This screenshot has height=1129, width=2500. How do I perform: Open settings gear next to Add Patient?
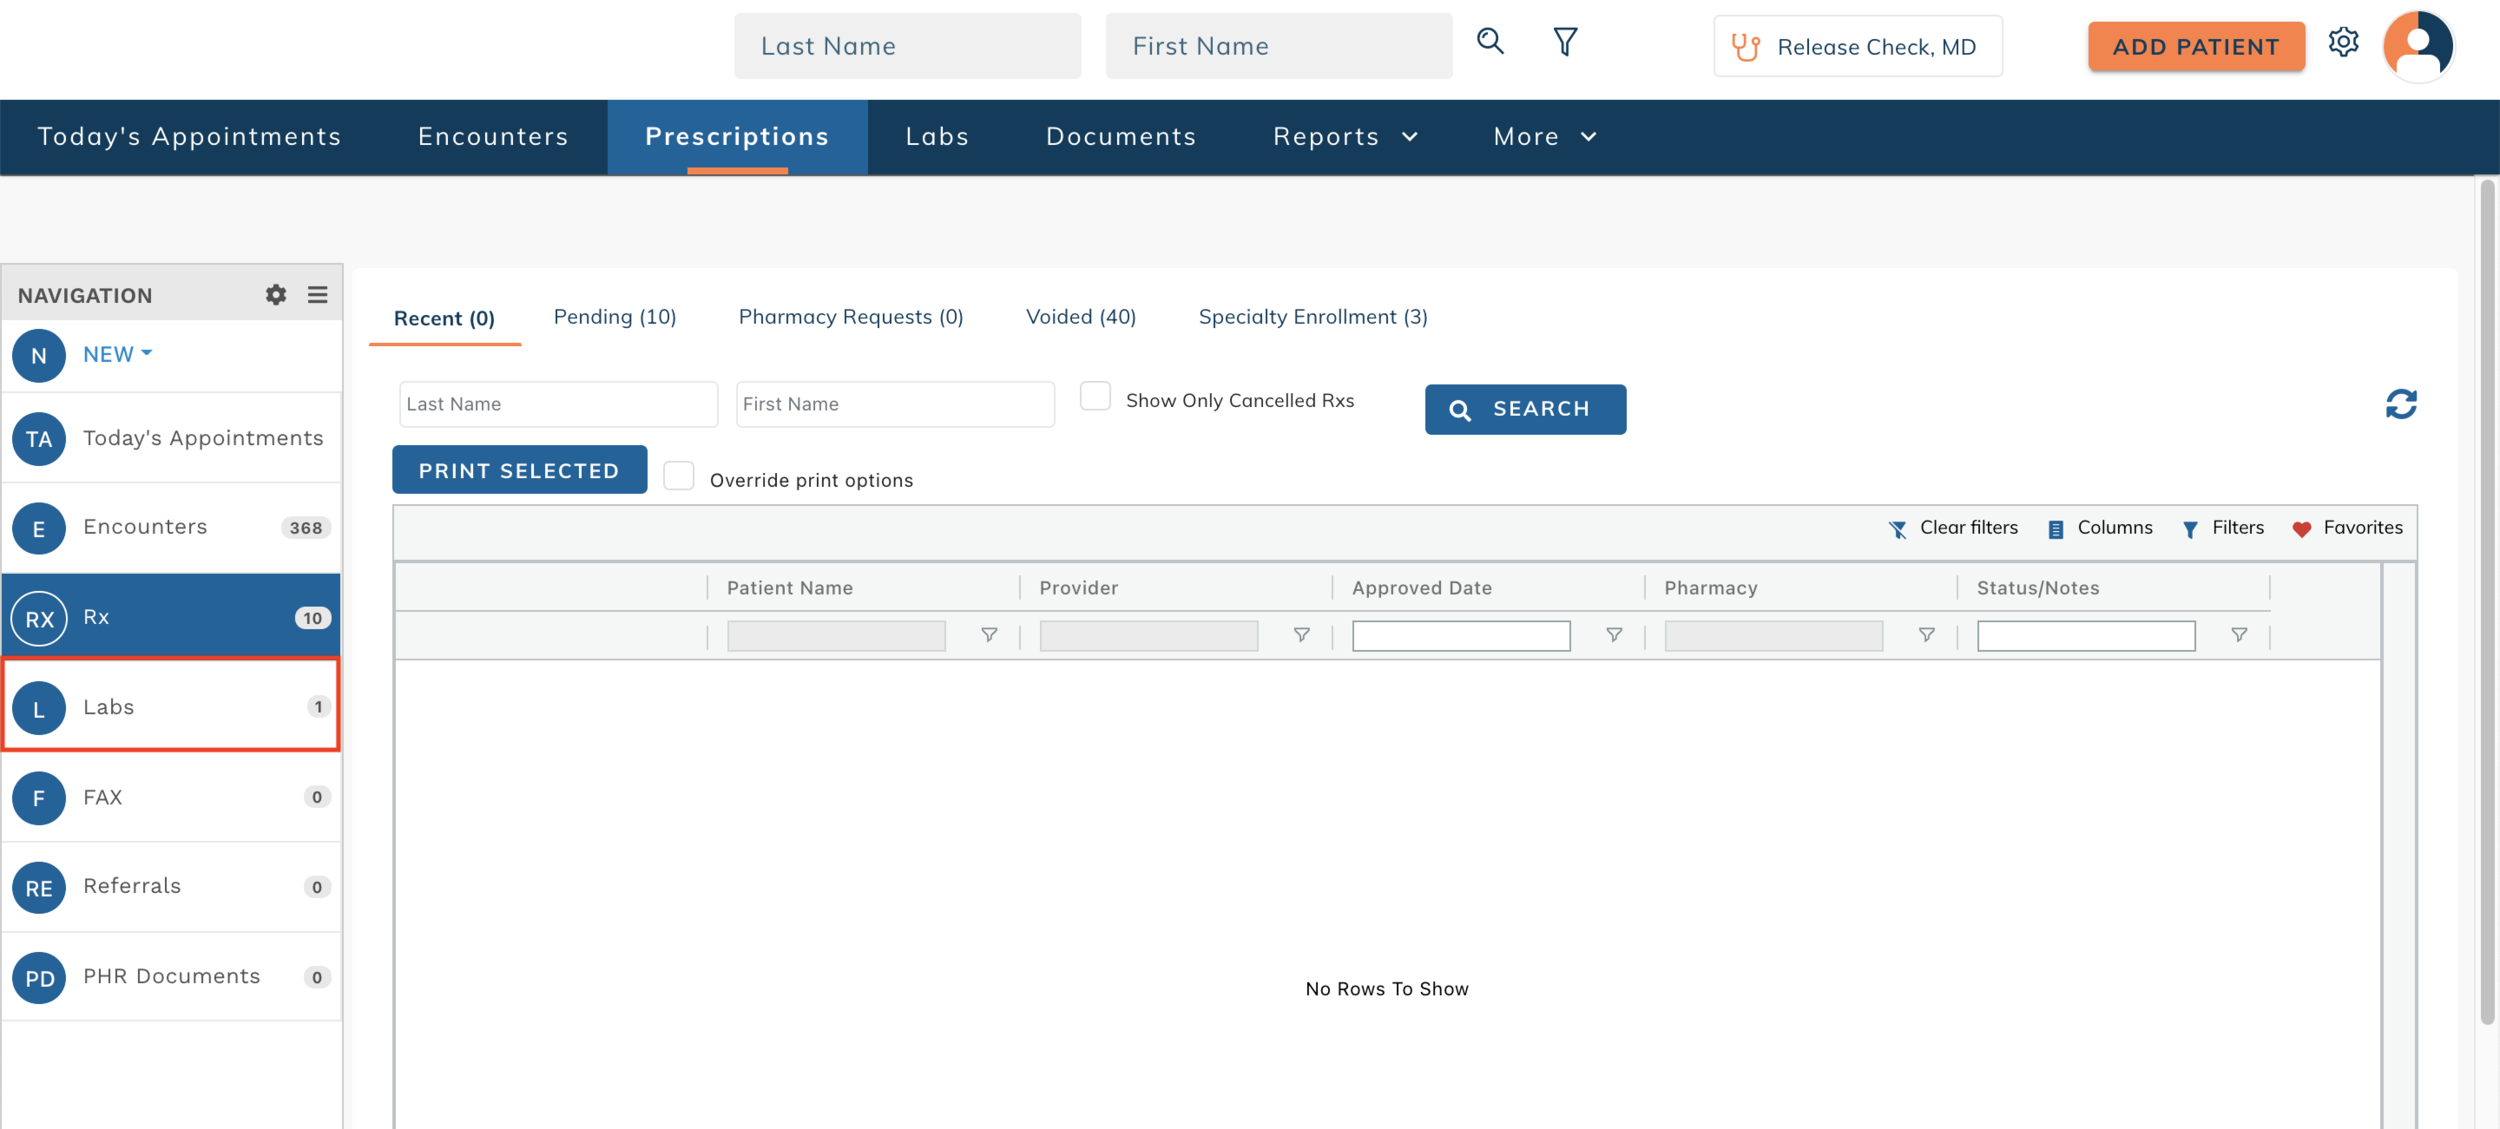[x=2343, y=43]
